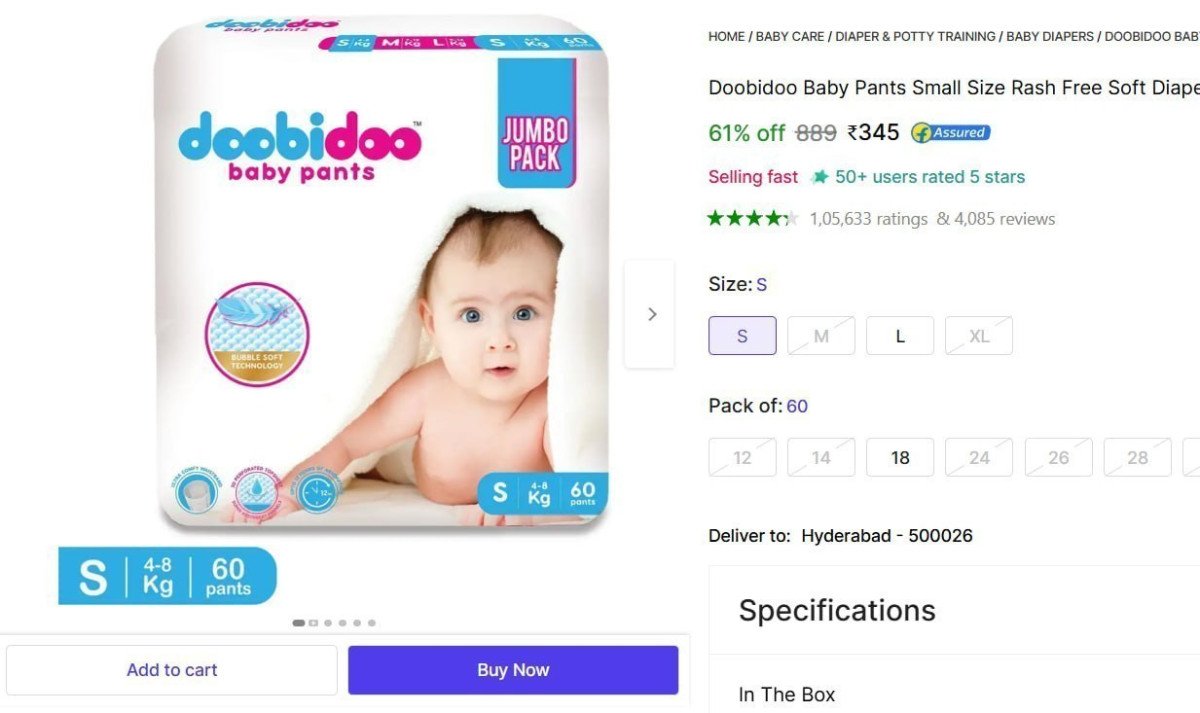Click the star rating icons
The height and width of the screenshot is (713, 1200).
pos(752,218)
